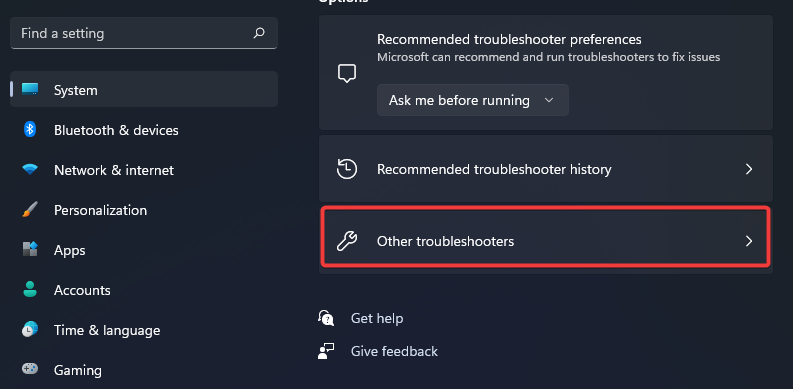Click the Accounts person icon
Screen dimensions: 793x389
[x=30, y=289]
